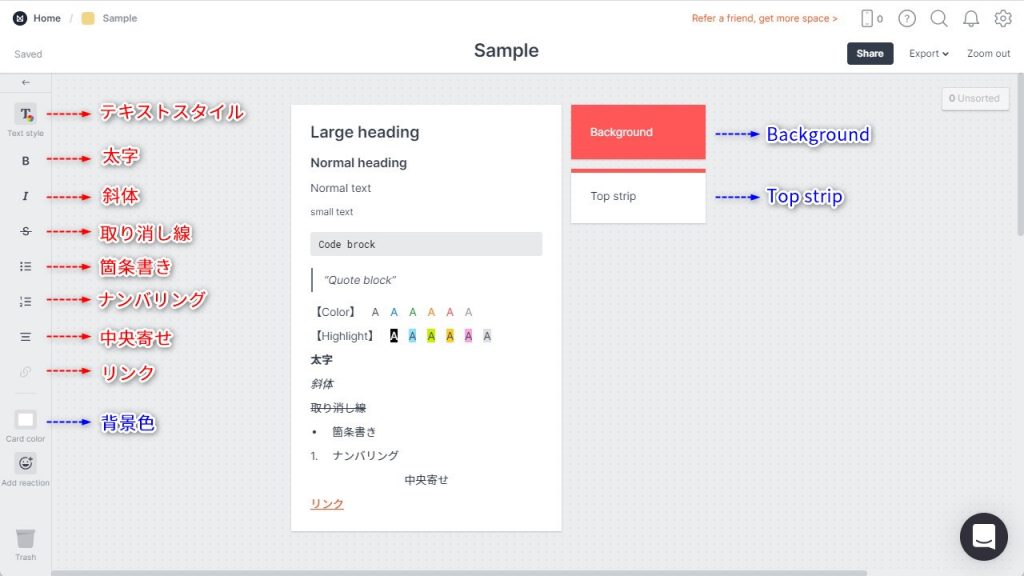Open the 0 Unsorted panel

point(975,99)
